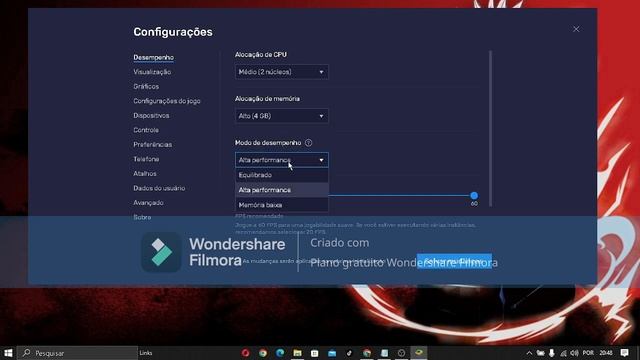This screenshot has height=360, width=640.
Task: Go to Configurações do jogo
Action: click(167, 101)
